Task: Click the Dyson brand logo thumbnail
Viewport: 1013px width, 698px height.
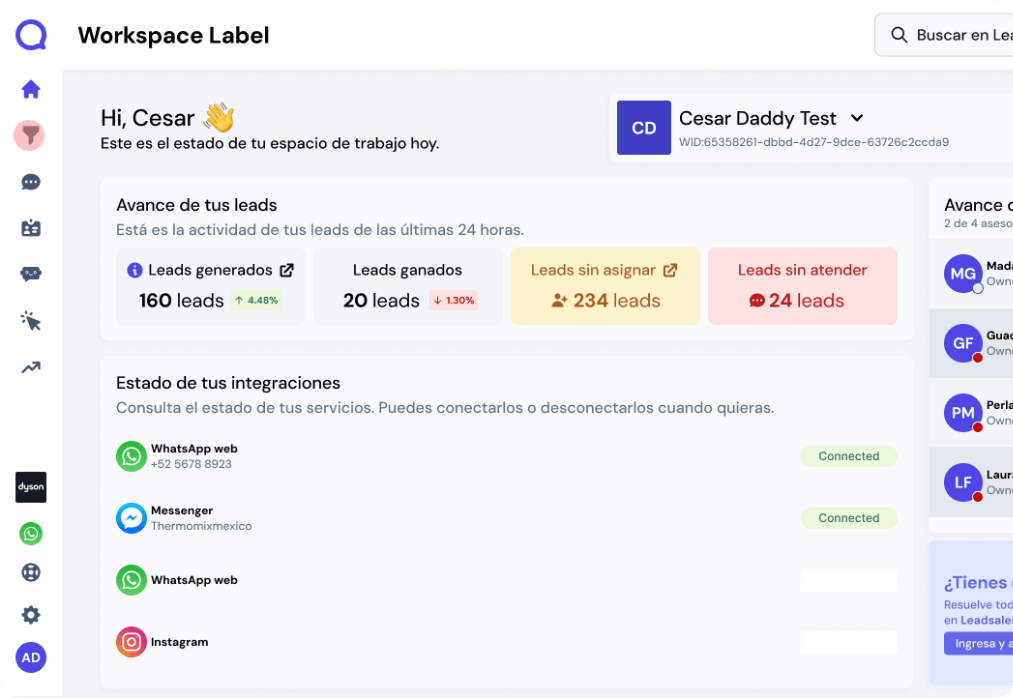Action: tap(31, 487)
